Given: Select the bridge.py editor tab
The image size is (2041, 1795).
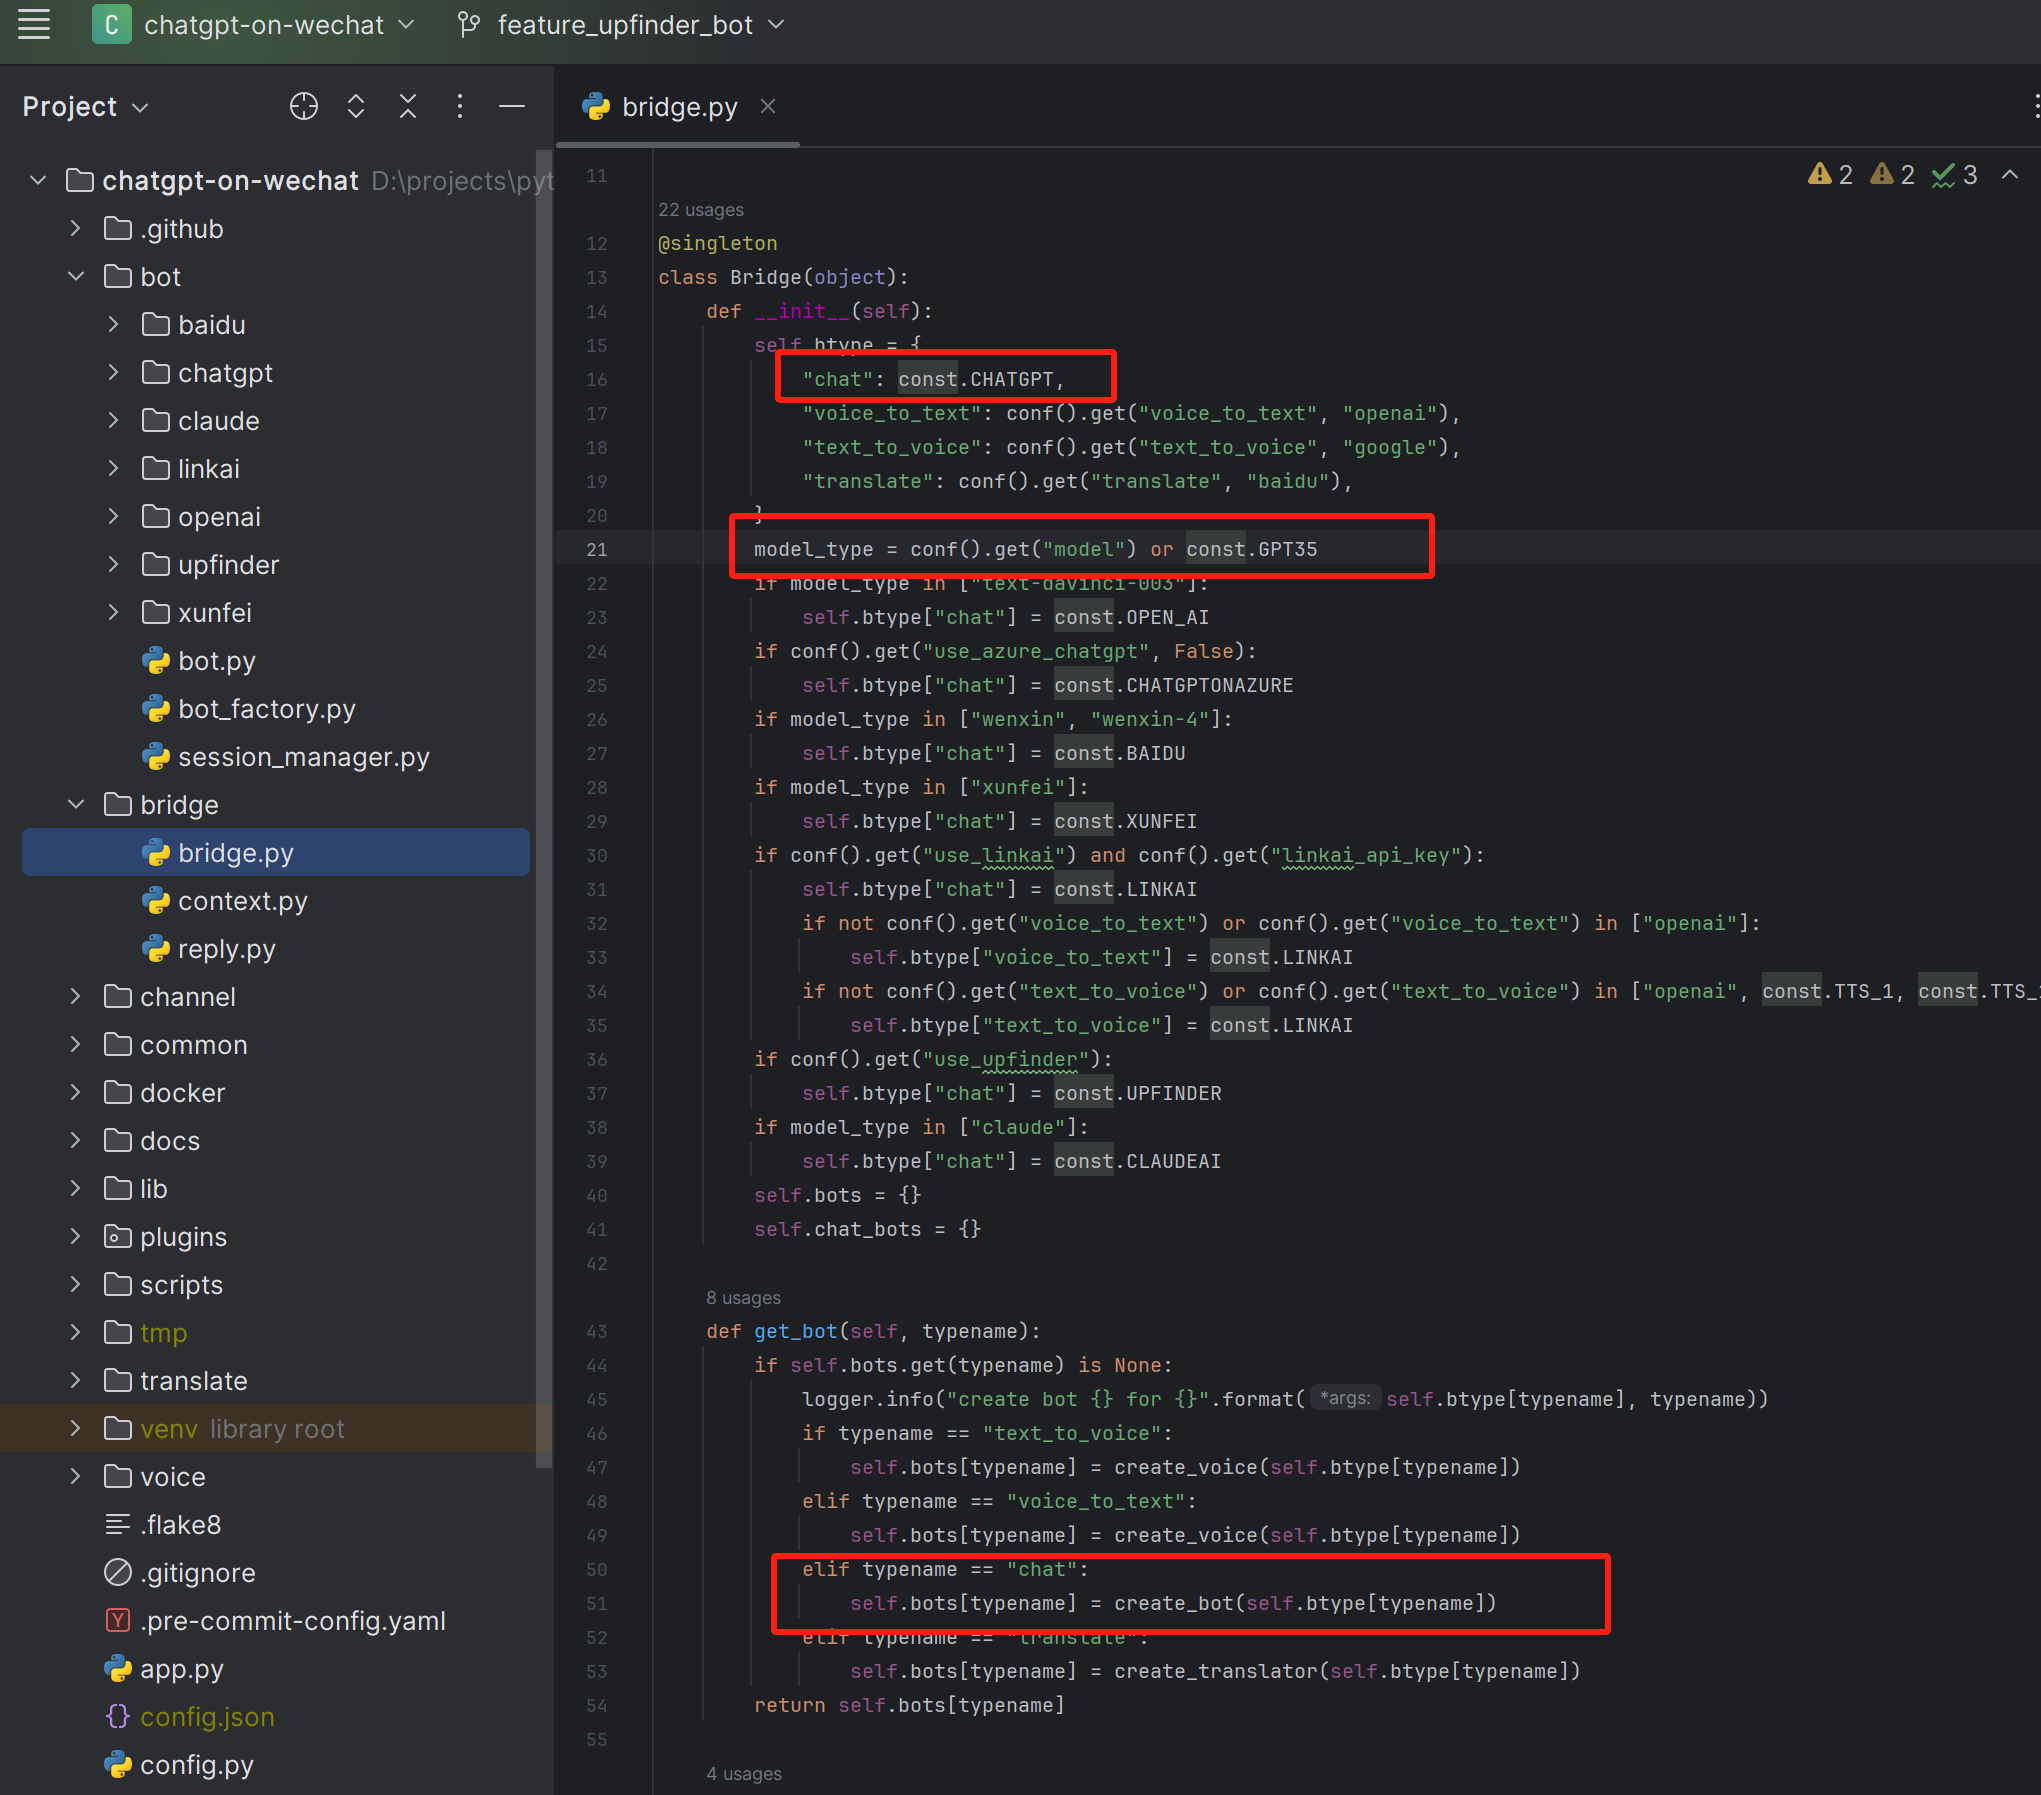Looking at the screenshot, I should tap(678, 107).
